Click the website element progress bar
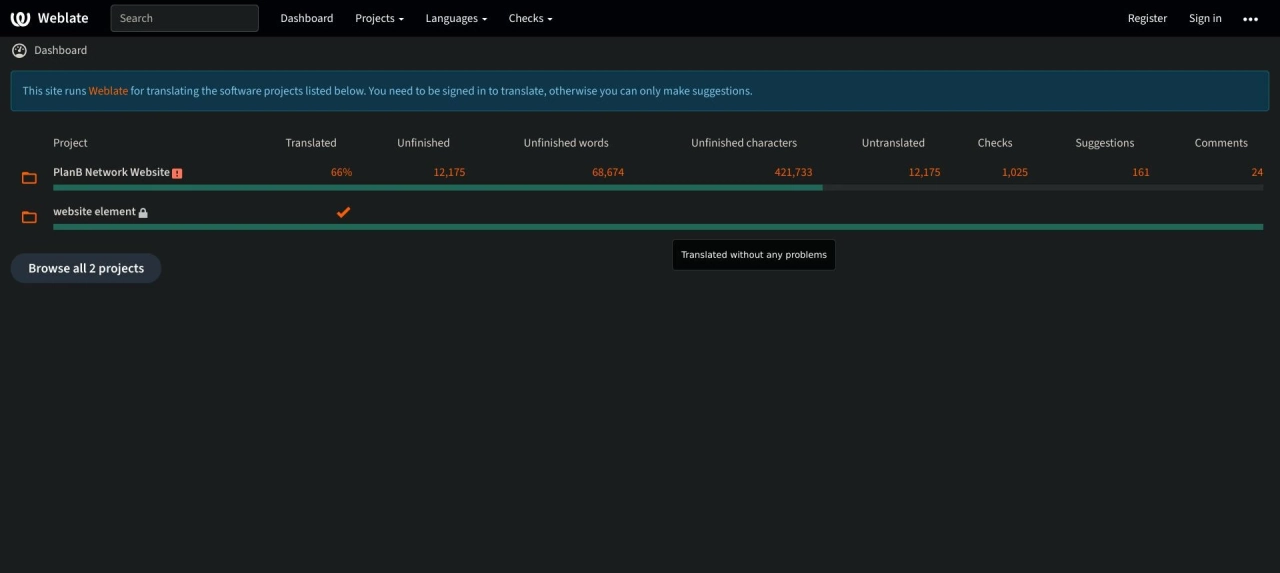This screenshot has width=1280, height=573. click(658, 227)
